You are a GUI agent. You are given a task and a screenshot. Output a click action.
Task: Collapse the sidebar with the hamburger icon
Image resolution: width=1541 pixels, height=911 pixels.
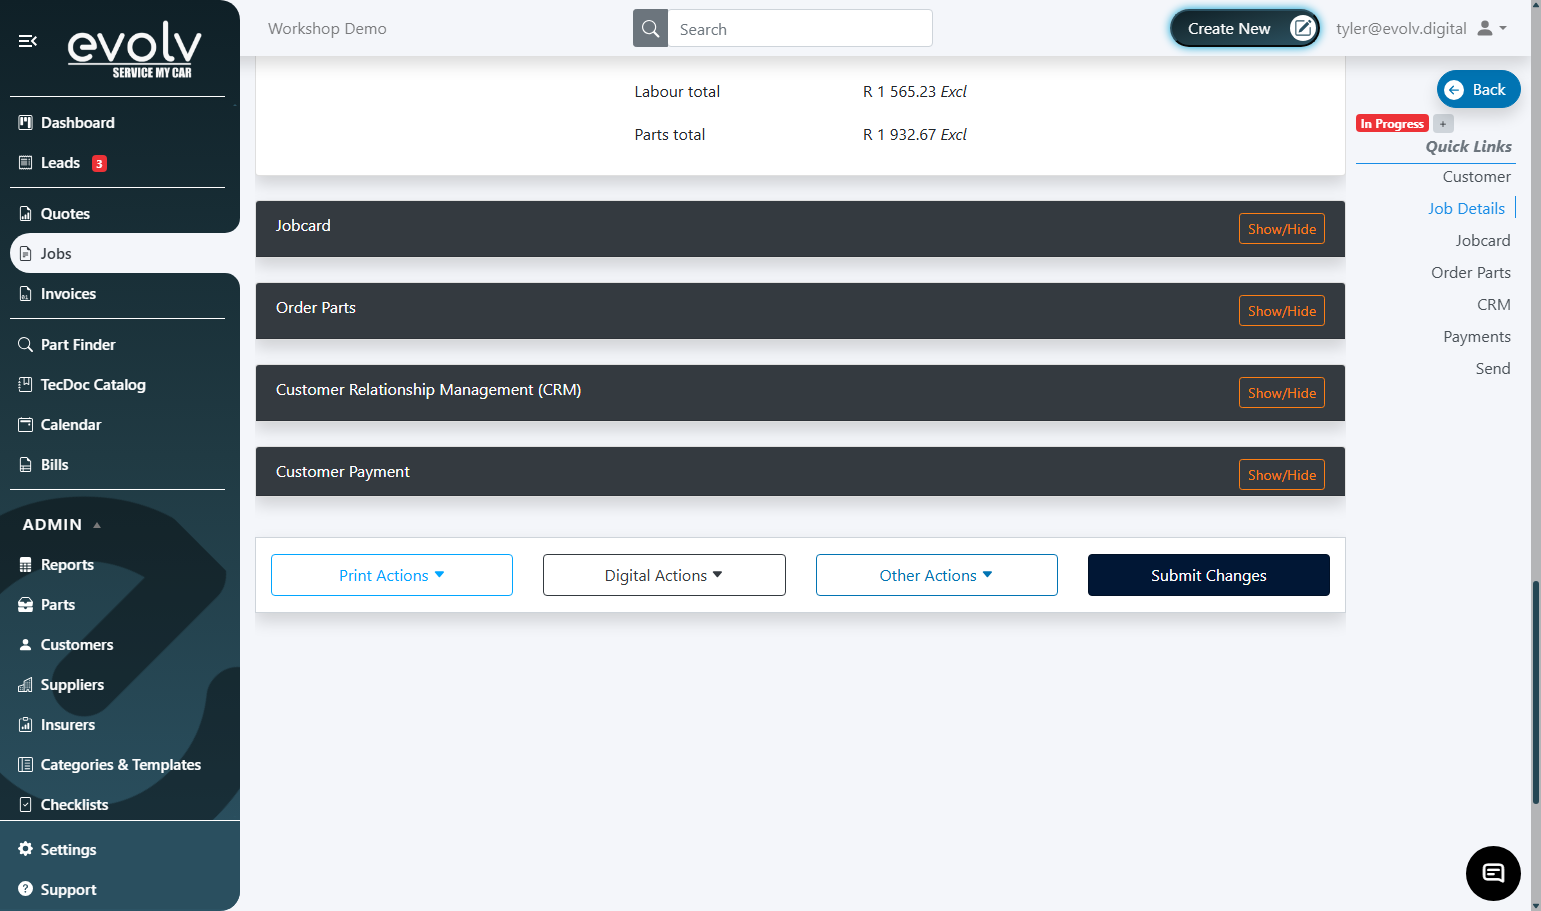pyautogui.click(x=28, y=41)
